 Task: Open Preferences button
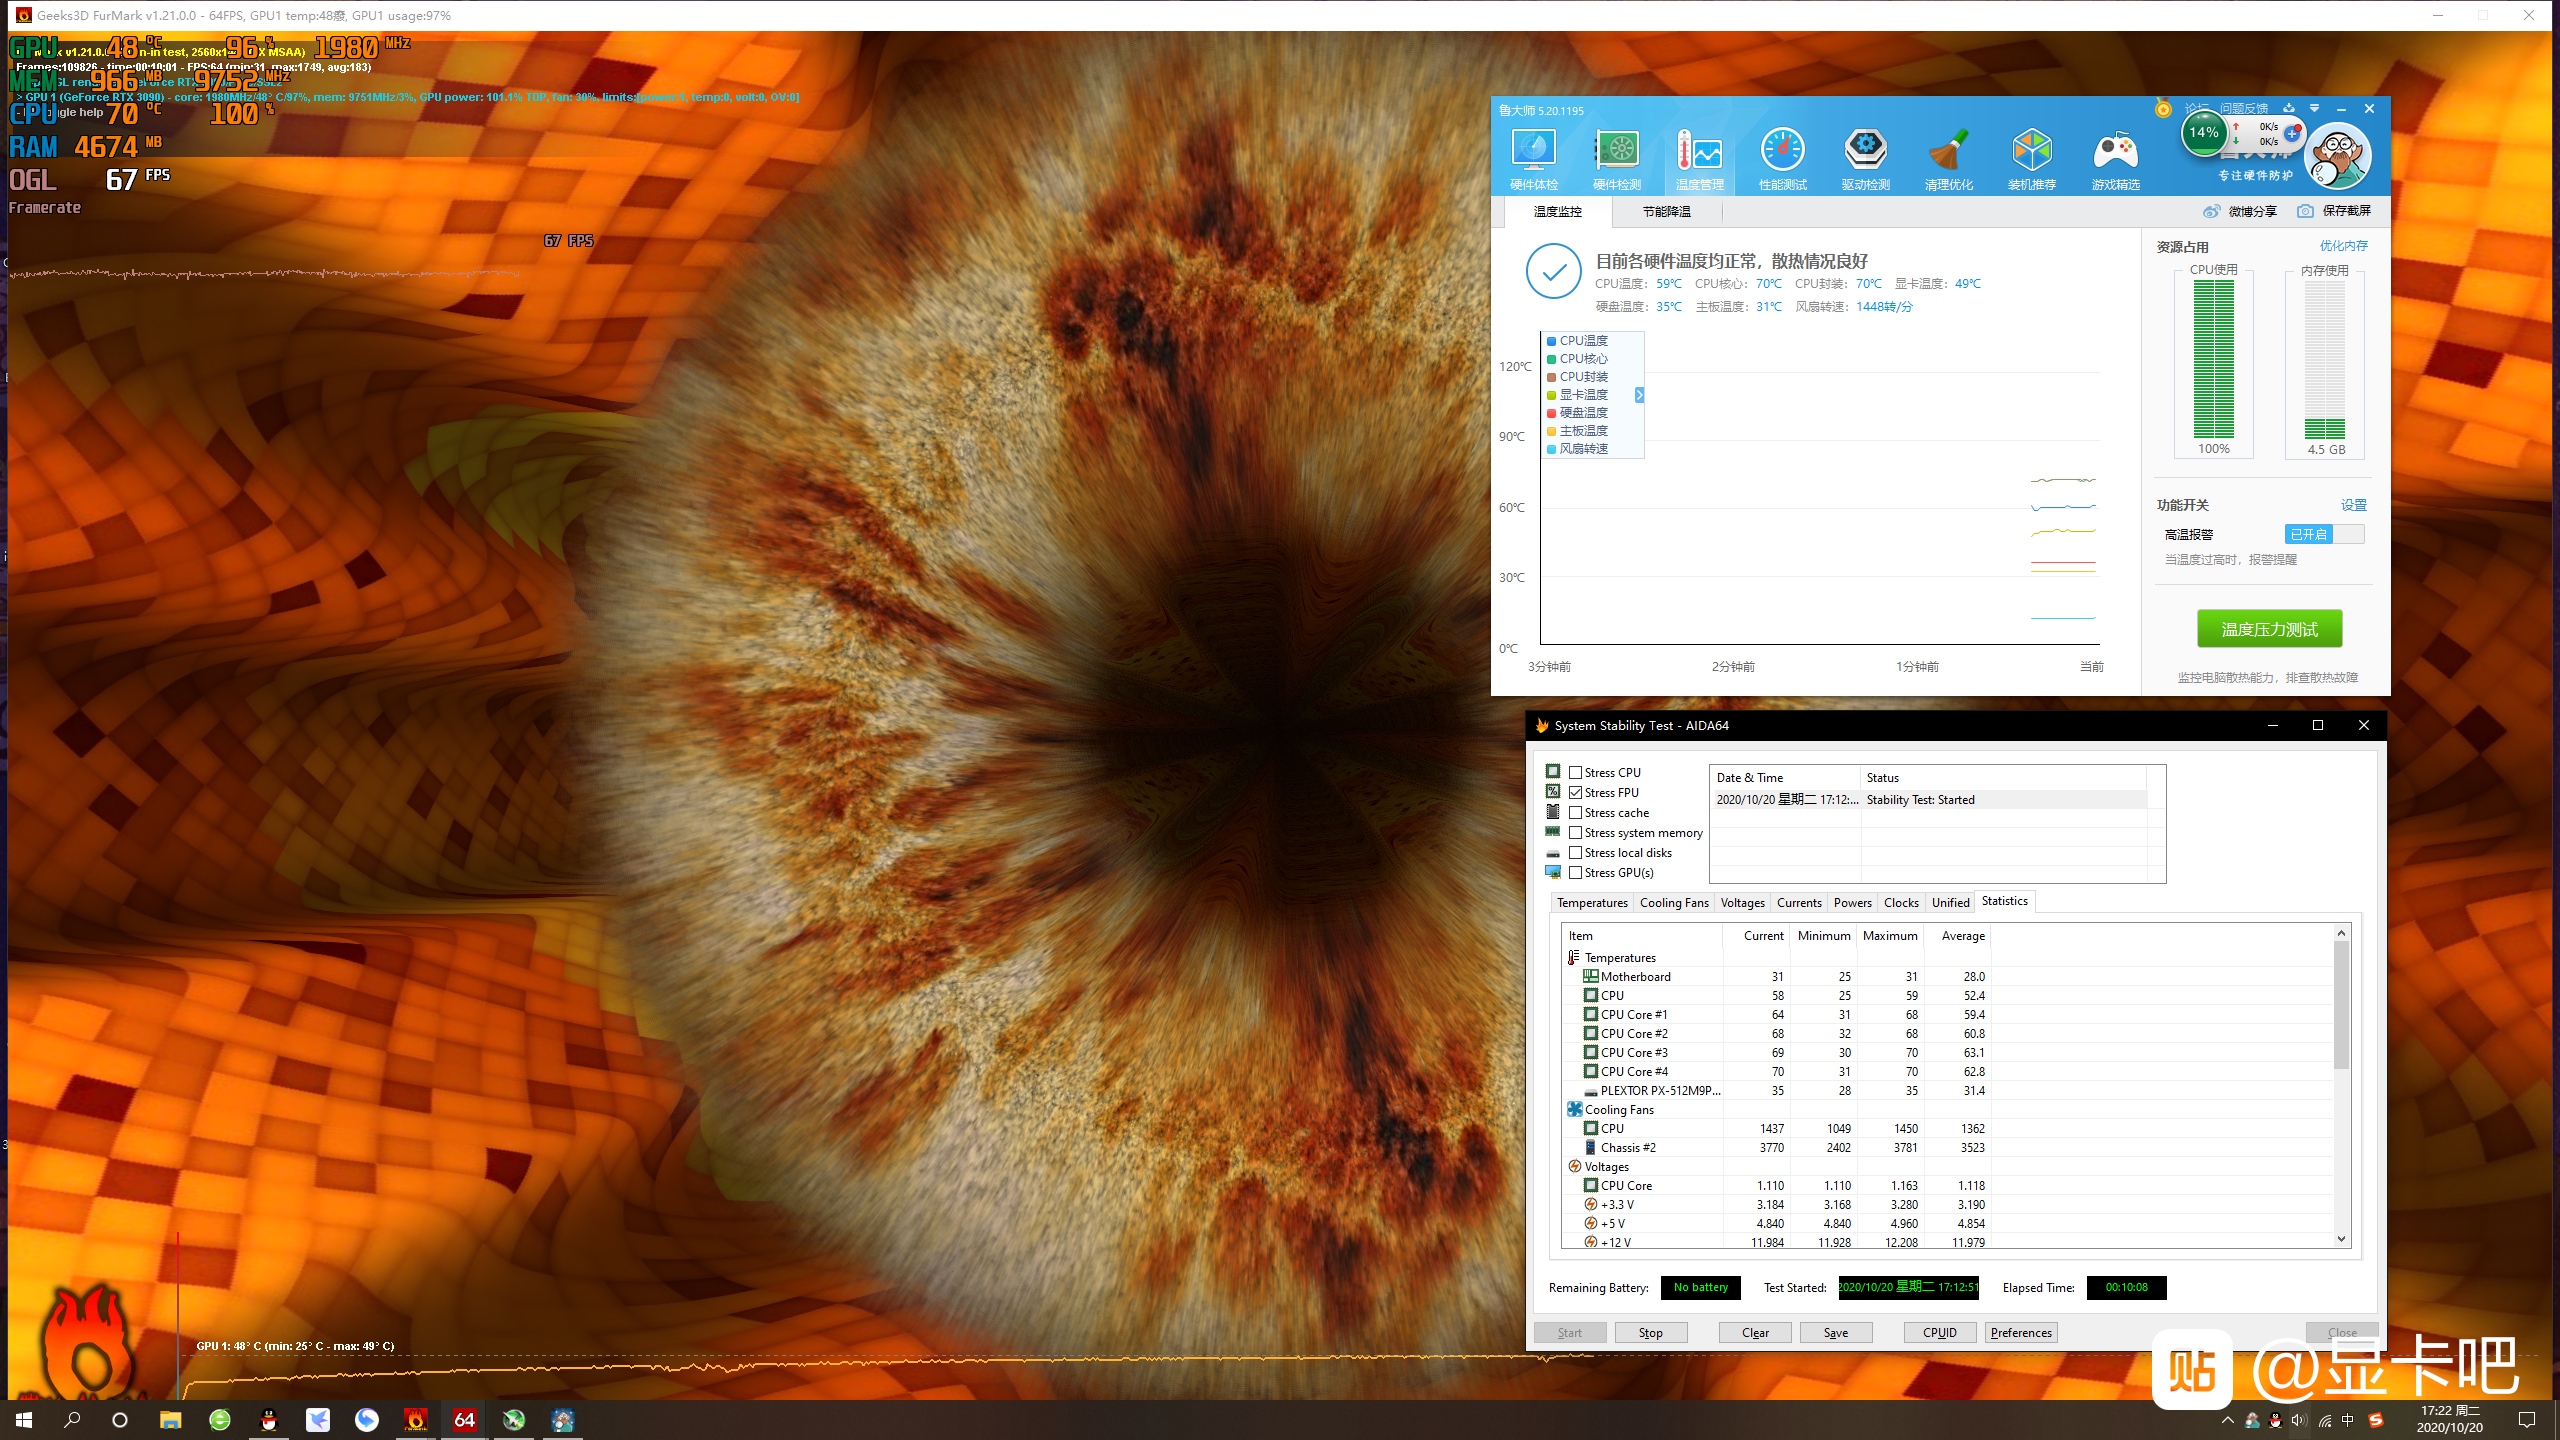click(2021, 1332)
